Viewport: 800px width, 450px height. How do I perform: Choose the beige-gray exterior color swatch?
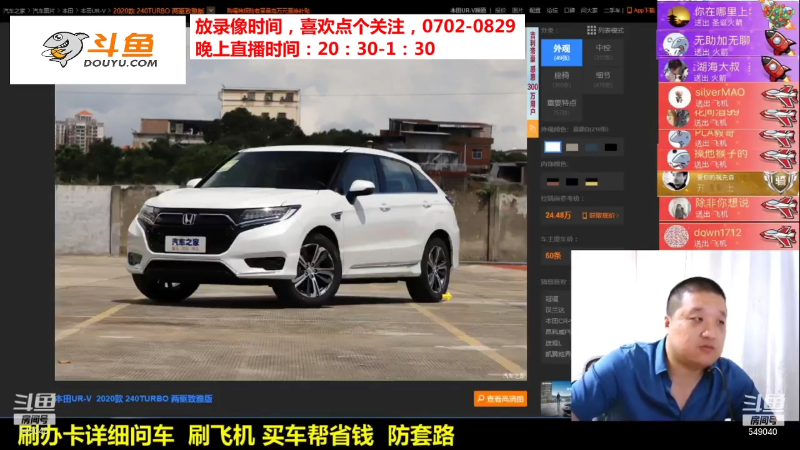tap(572, 147)
